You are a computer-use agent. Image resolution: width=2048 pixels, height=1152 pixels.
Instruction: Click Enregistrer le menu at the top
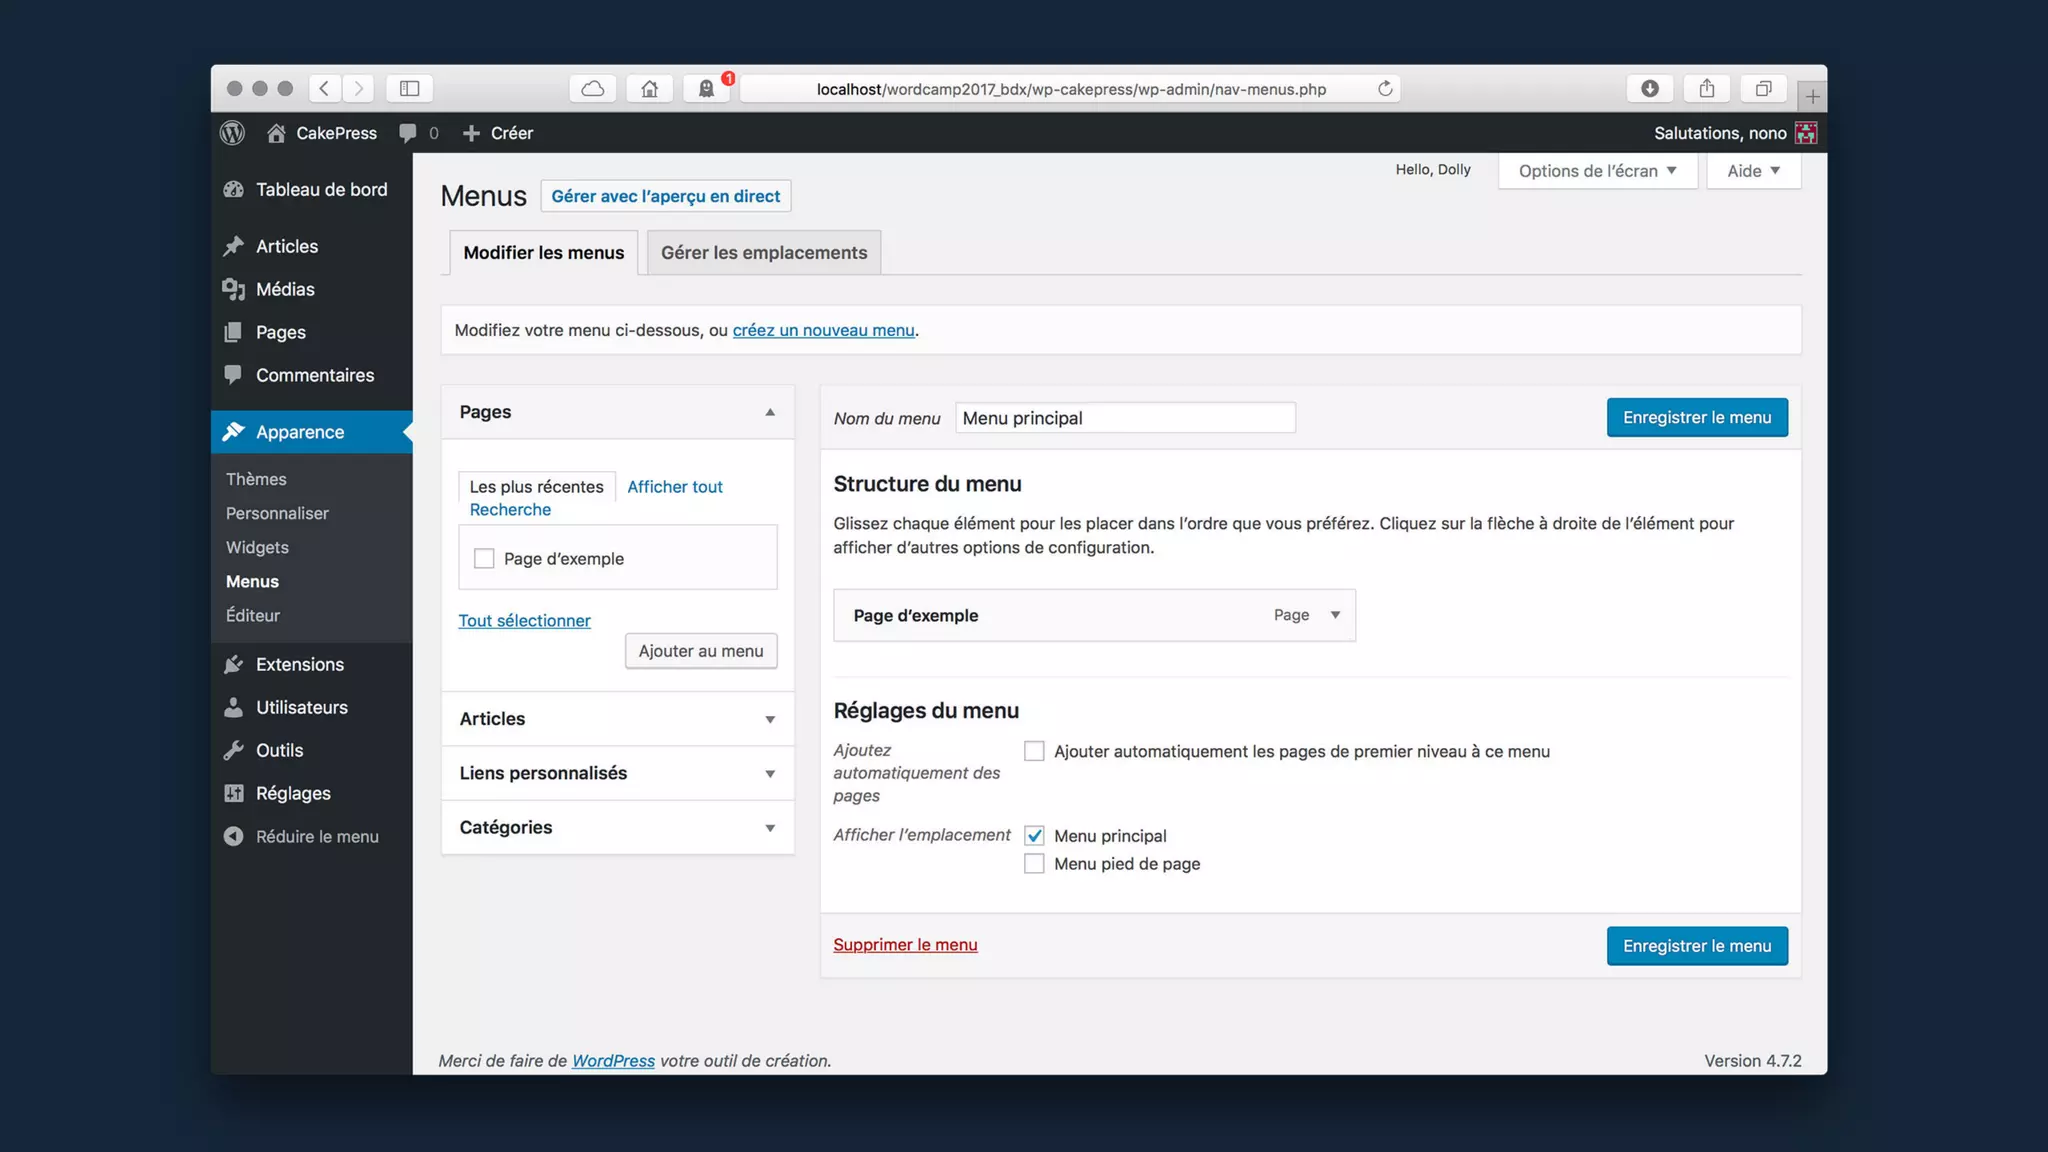point(1696,418)
